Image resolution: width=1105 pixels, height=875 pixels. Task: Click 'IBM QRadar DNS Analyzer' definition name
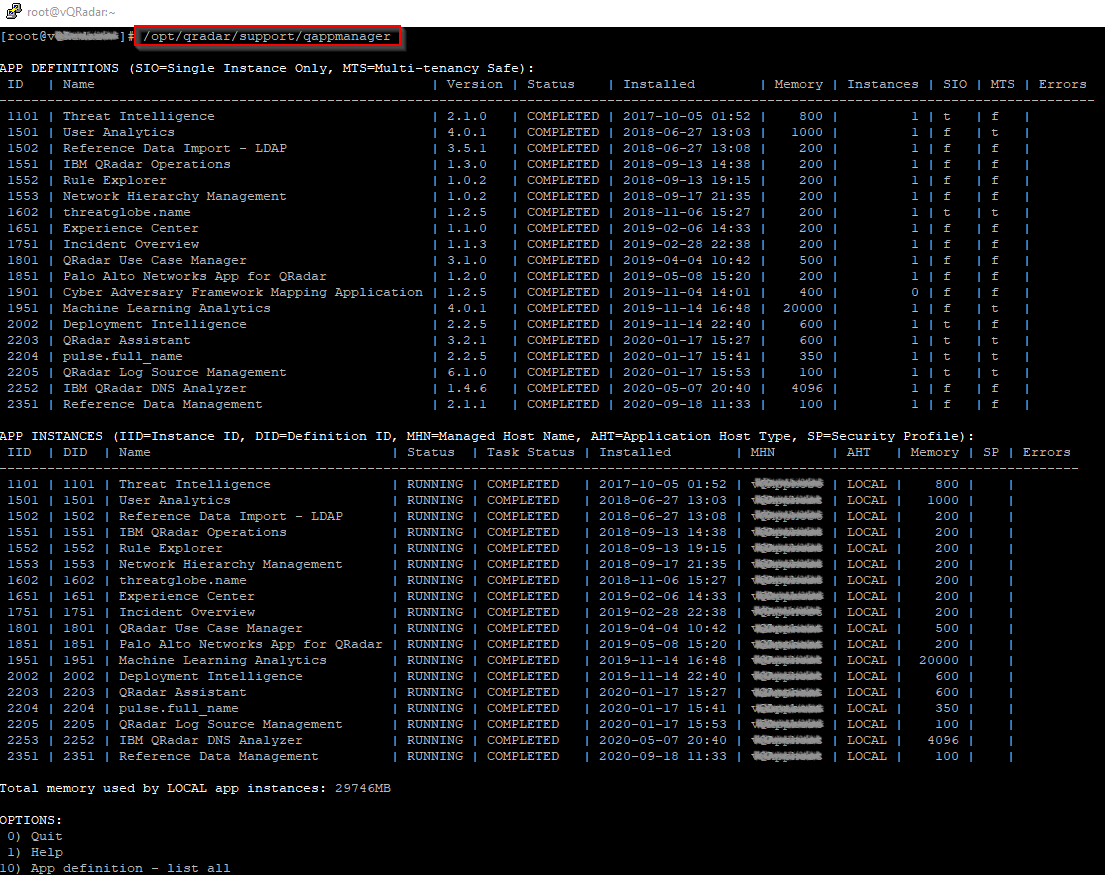tap(155, 389)
